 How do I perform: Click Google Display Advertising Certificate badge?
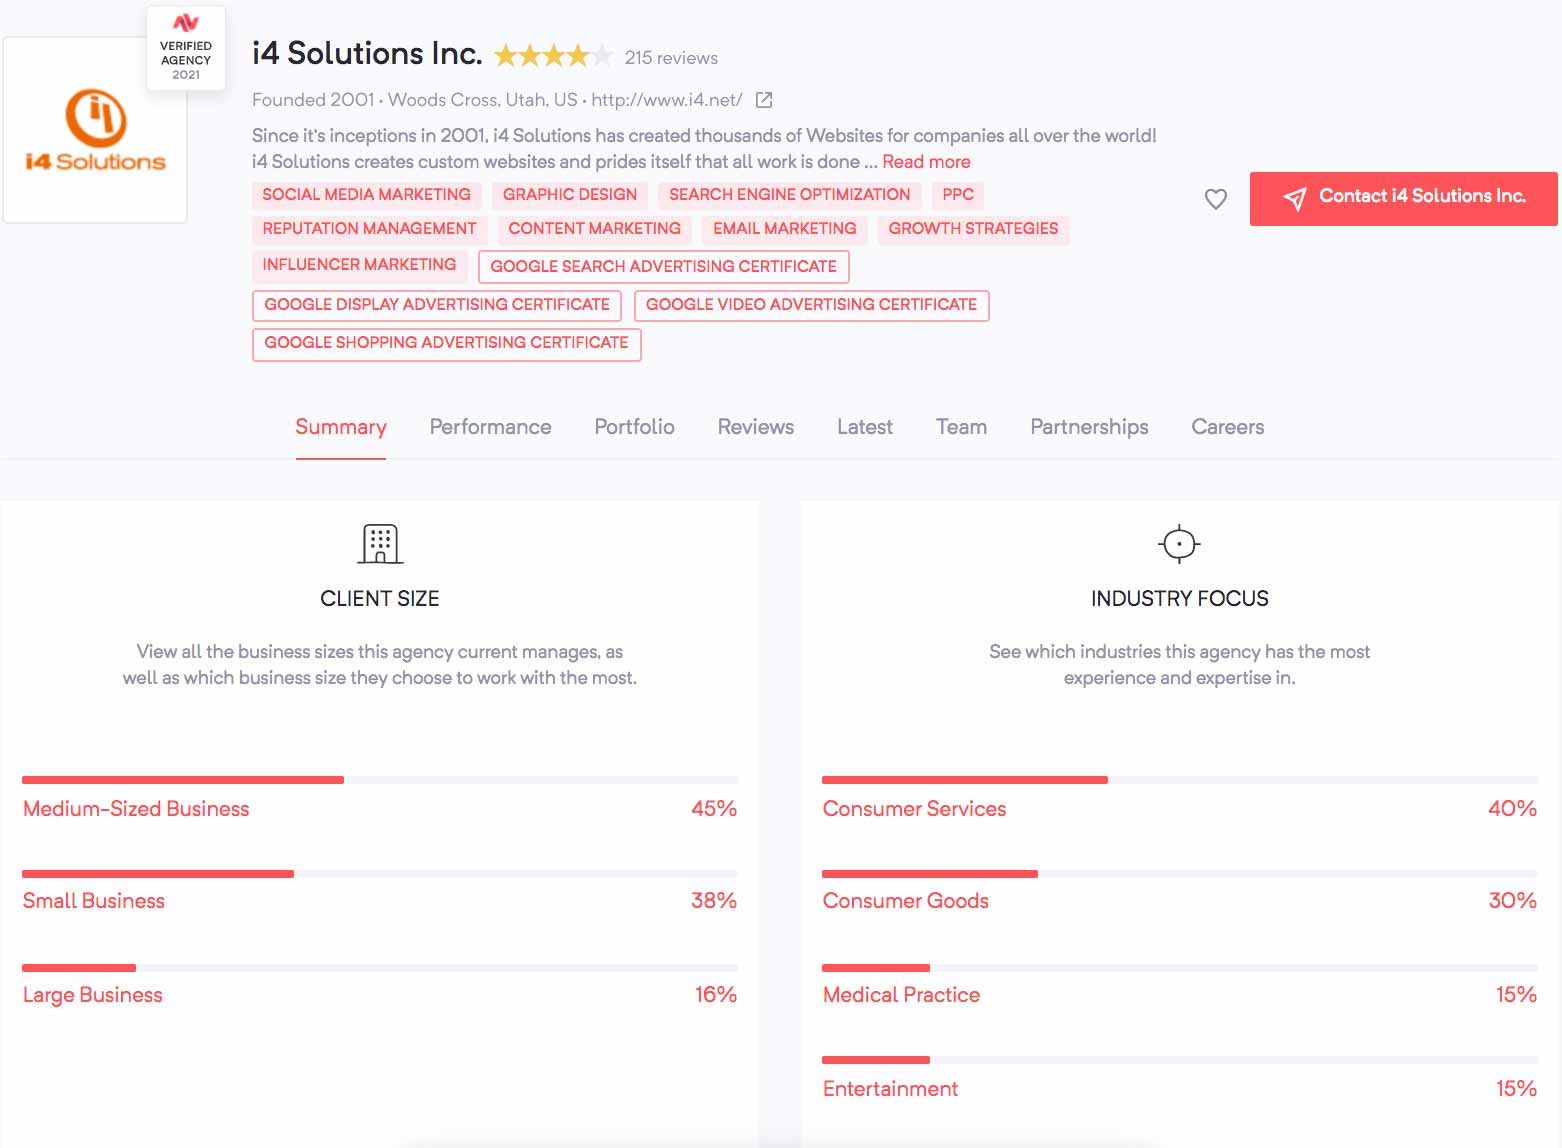[437, 305]
